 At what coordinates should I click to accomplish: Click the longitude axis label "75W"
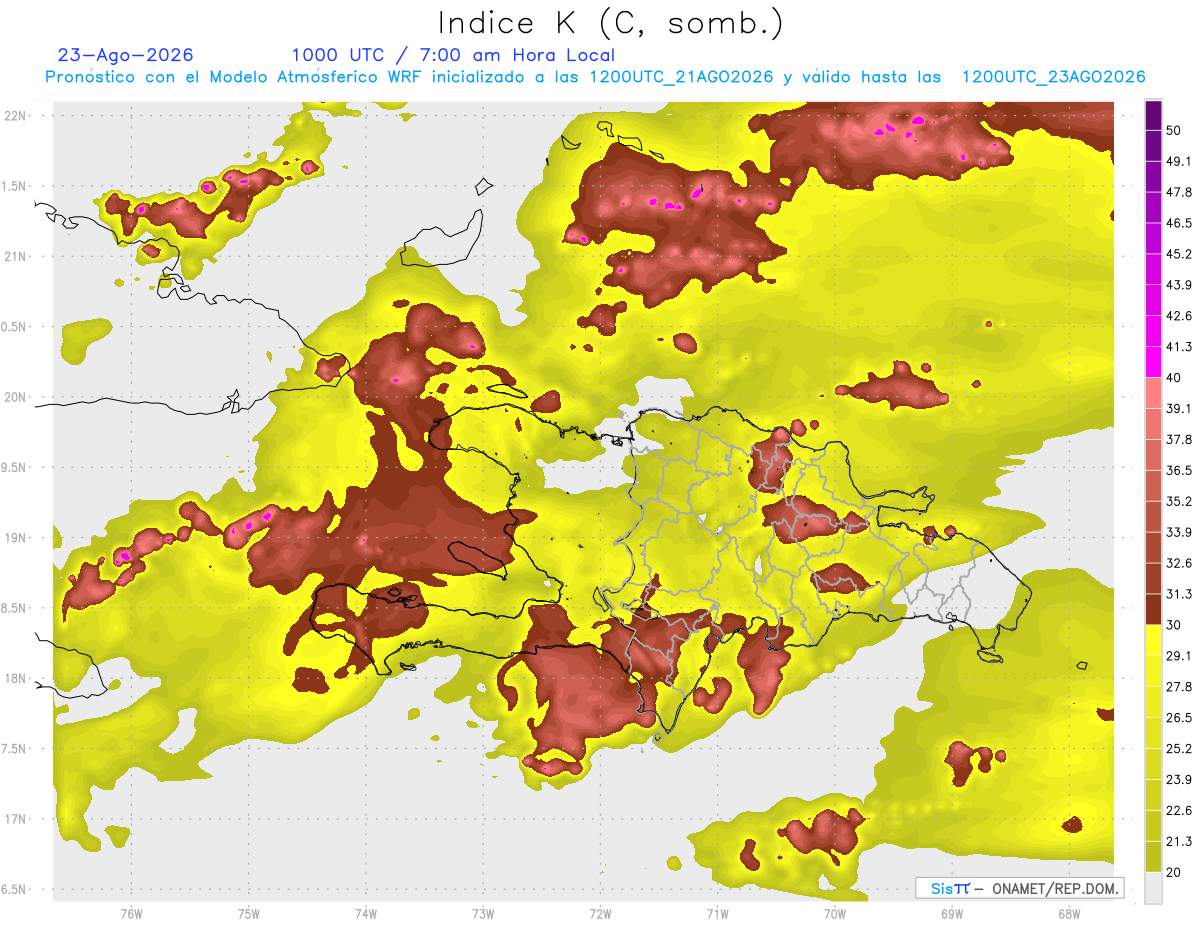[248, 913]
